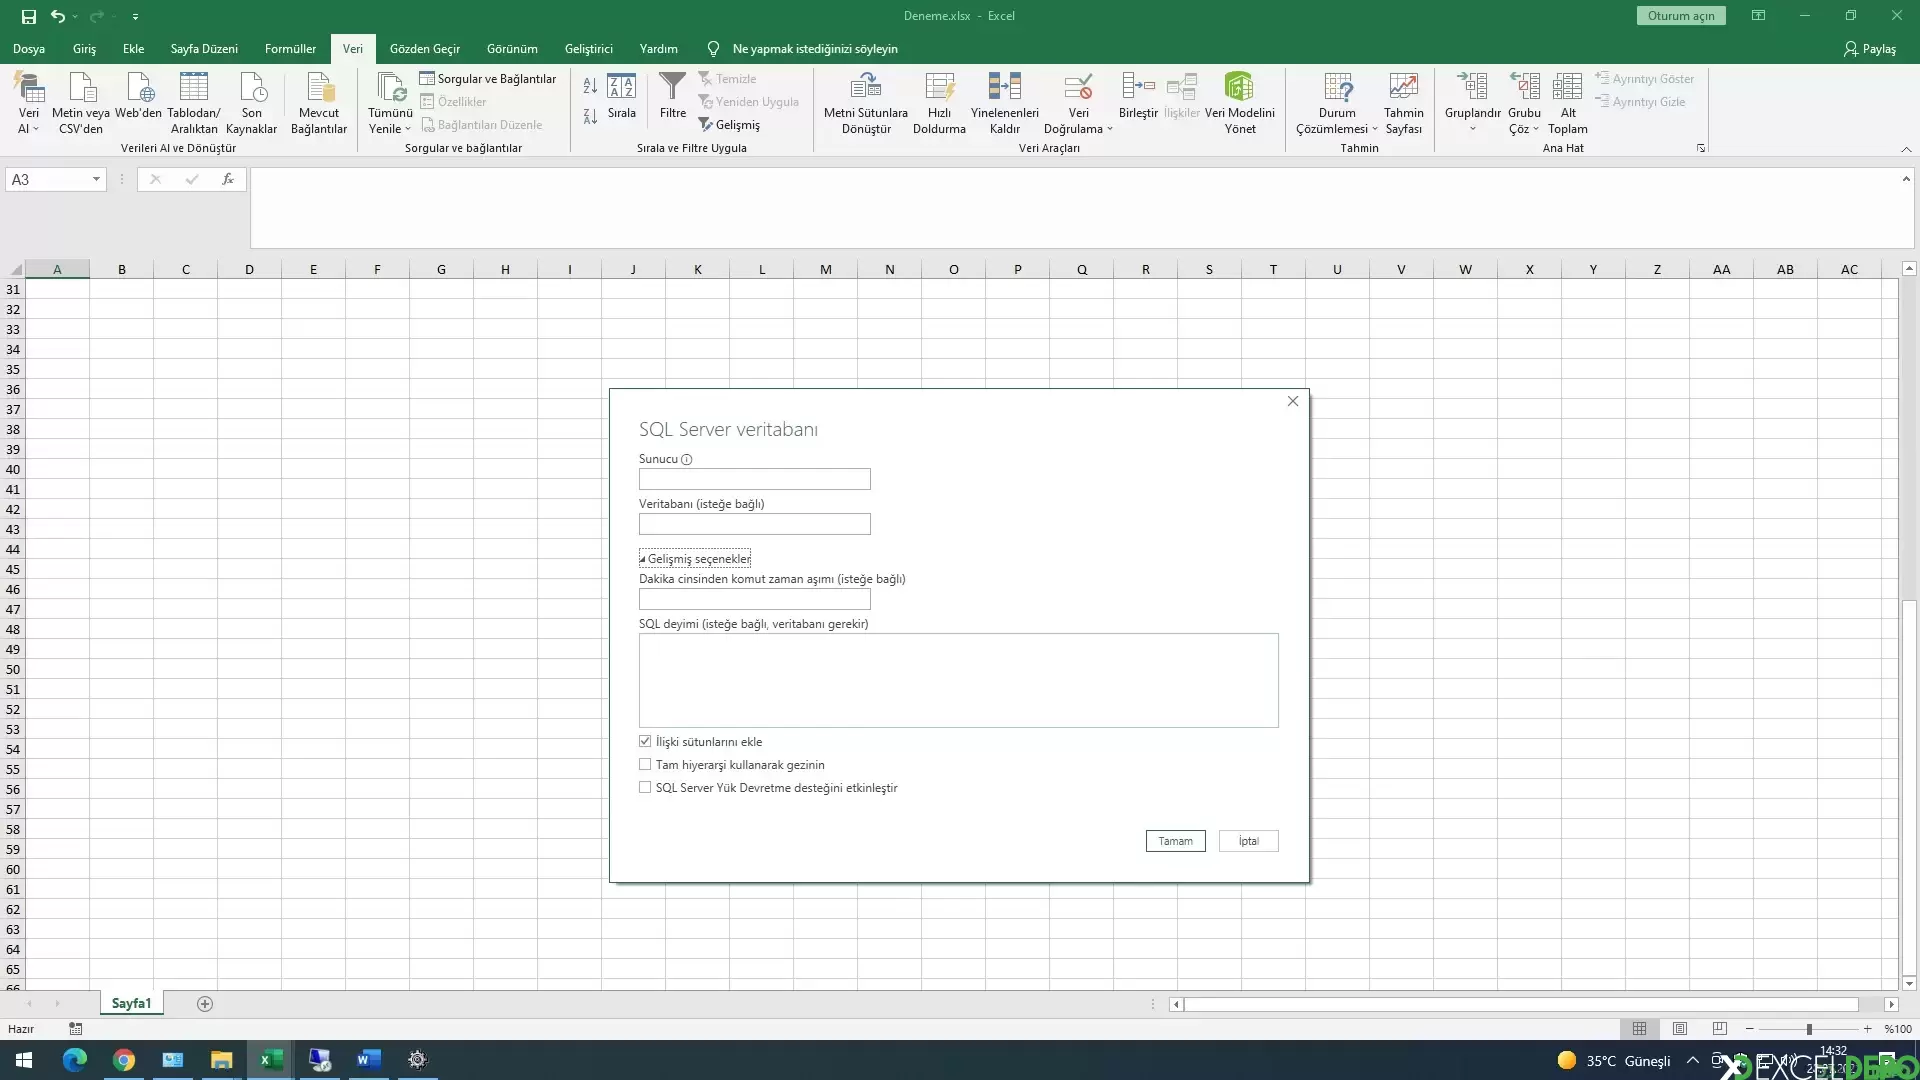Open the Sırala sort dialog
The height and width of the screenshot is (1080, 1920).
point(622,96)
